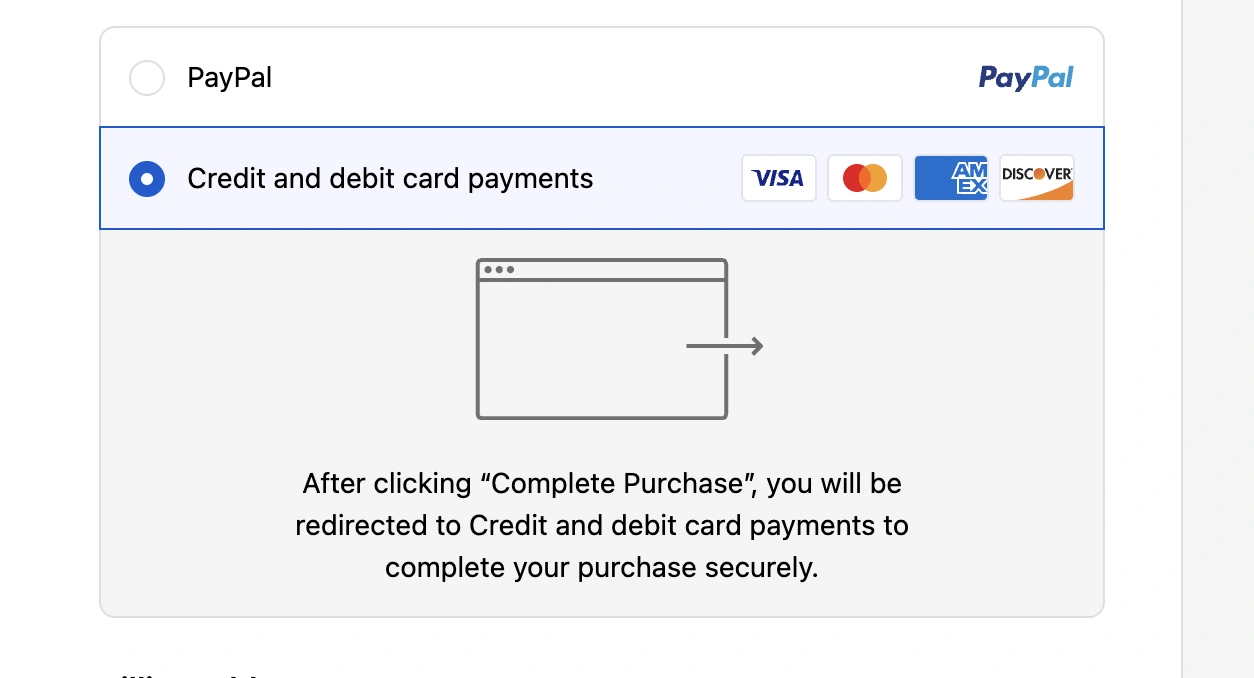
Task: Click the American Express card icon
Action: pos(950,178)
